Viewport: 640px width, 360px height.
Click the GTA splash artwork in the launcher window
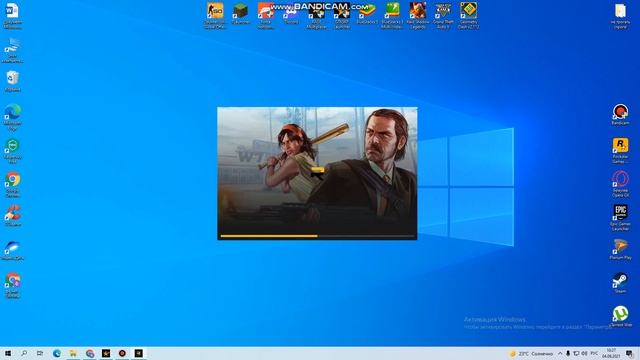[x=317, y=170]
